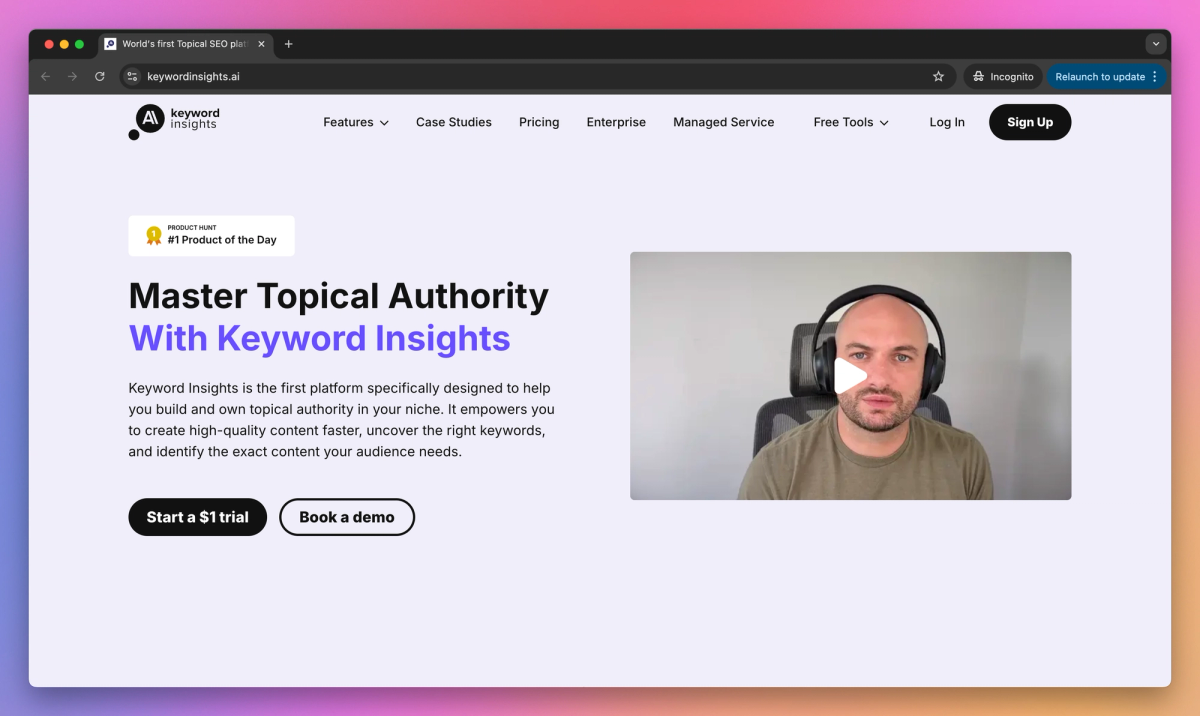Click the yellow macOS minimize button
Viewport: 1200px width, 716px height.
point(64,44)
